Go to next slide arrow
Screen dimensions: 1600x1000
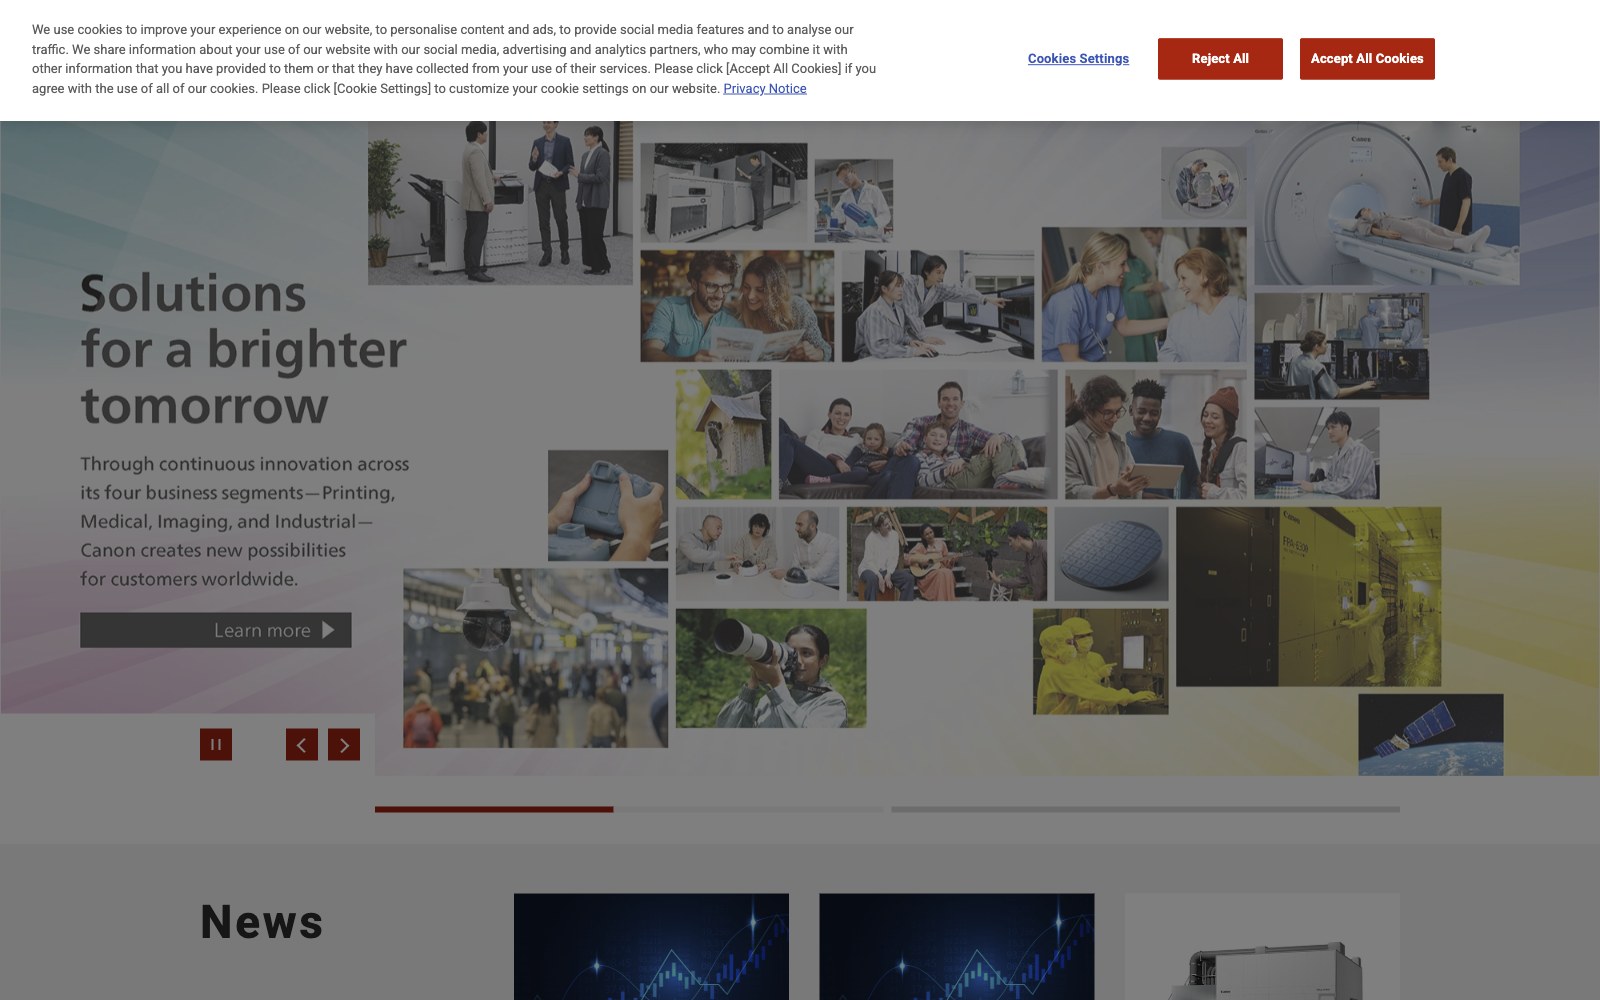coord(344,744)
